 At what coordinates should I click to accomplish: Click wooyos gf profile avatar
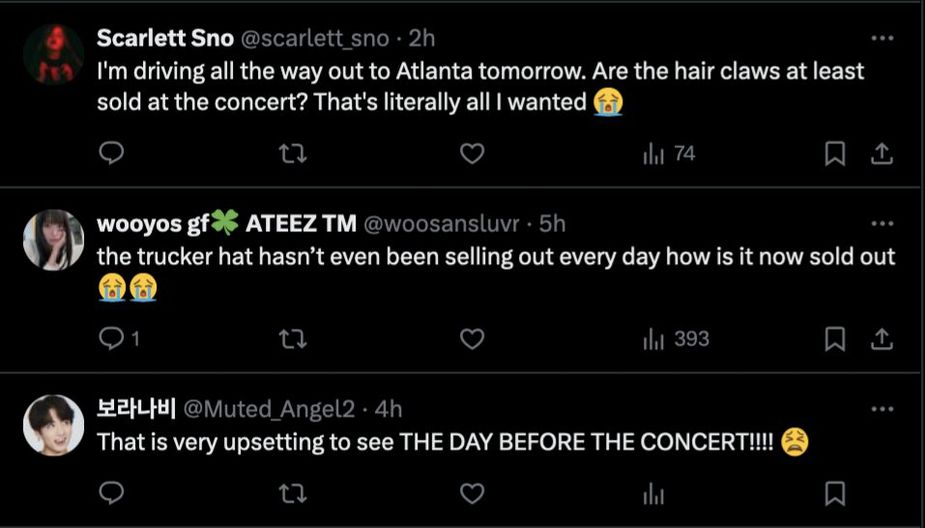53,240
